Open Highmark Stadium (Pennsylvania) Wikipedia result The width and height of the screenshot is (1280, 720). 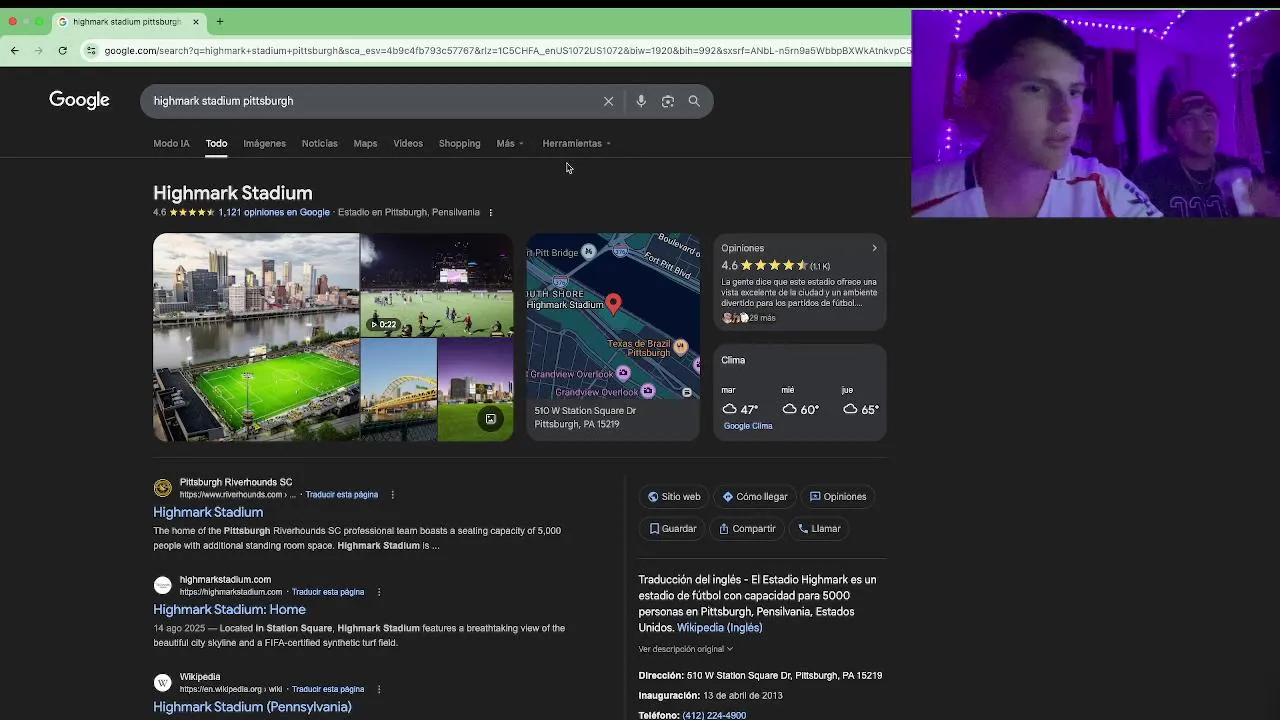252,707
